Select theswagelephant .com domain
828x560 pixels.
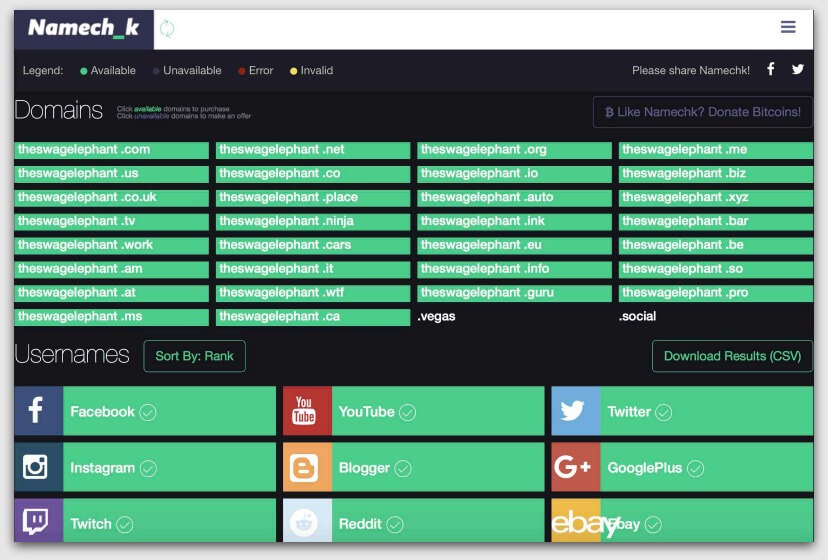click(x=111, y=150)
